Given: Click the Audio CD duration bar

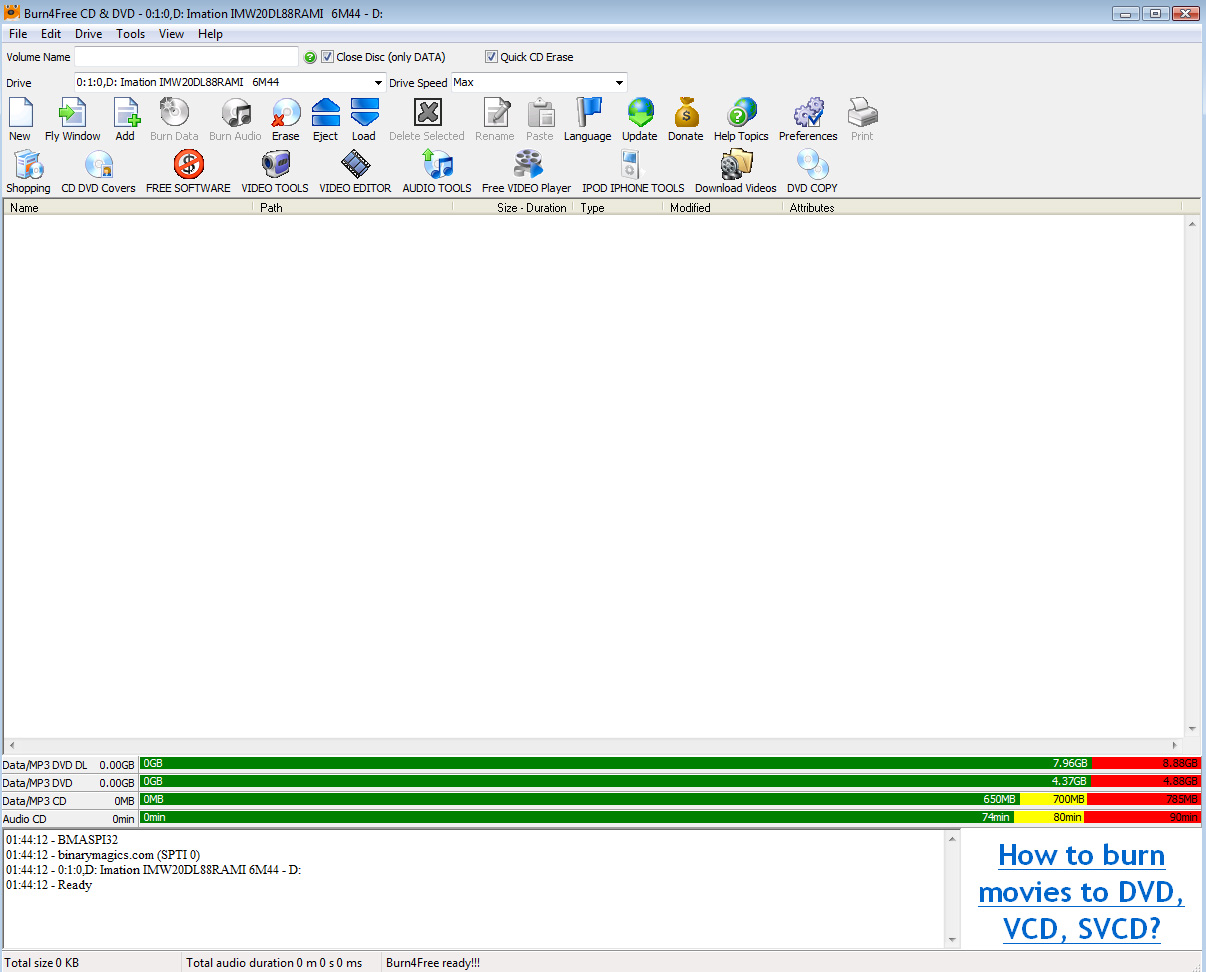Looking at the screenshot, I should pyautogui.click(x=670, y=818).
